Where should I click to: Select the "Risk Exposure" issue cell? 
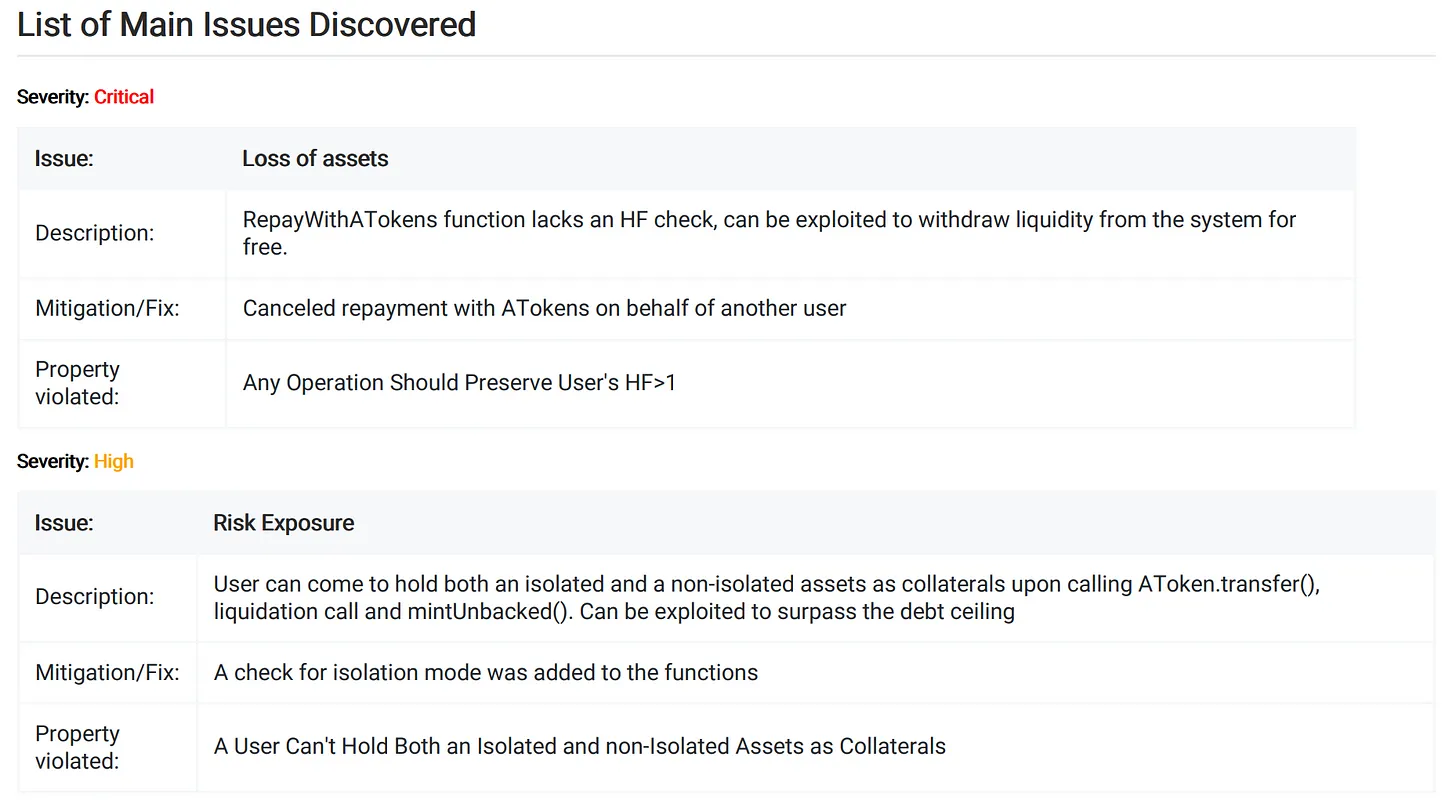click(284, 523)
